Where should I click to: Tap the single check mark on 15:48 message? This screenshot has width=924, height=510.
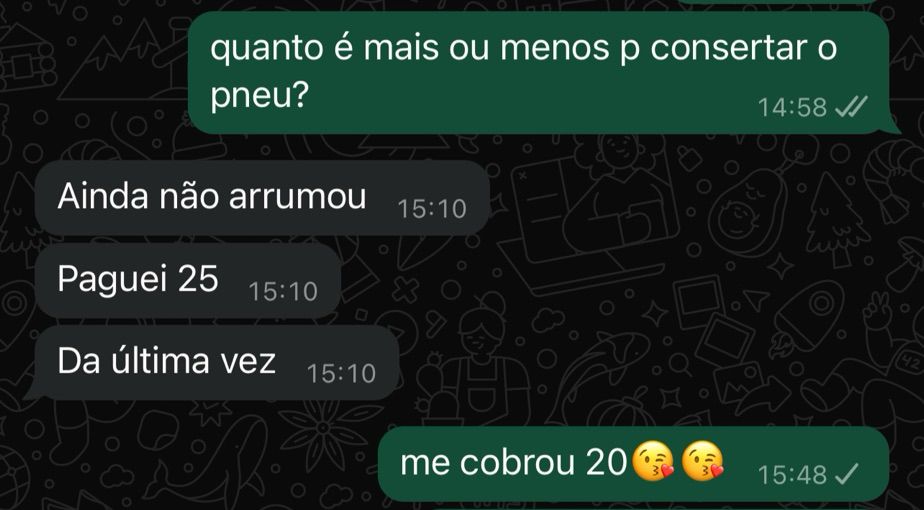[847, 473]
